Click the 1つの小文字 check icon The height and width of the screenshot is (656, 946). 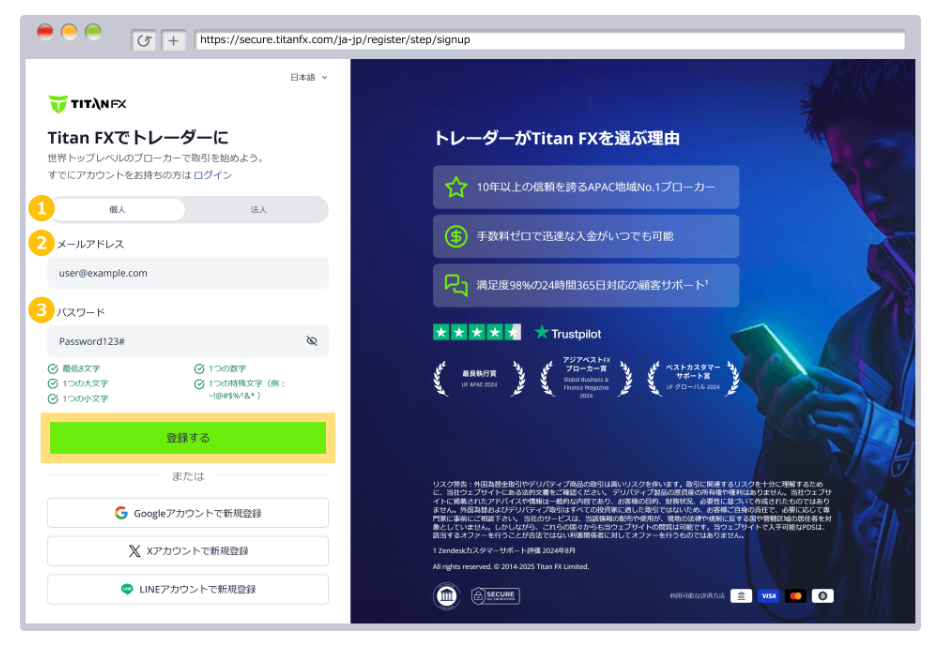[53, 399]
